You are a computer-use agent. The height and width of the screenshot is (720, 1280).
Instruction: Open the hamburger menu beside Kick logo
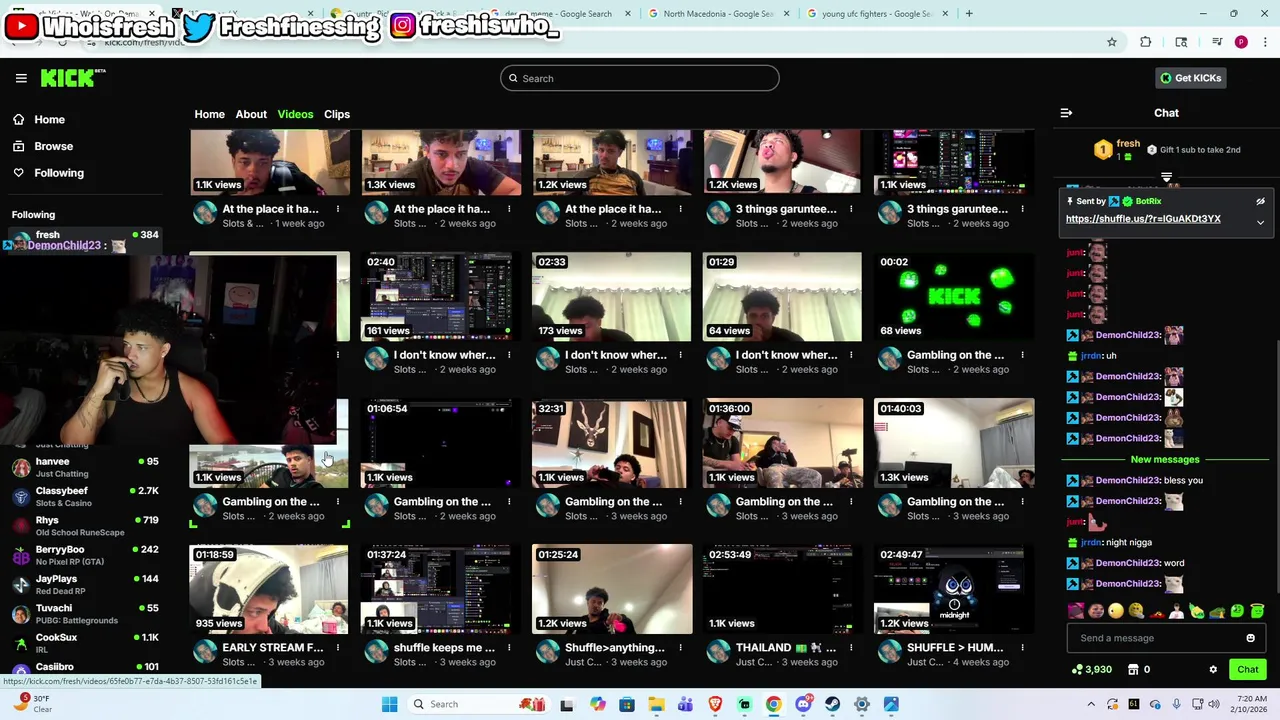point(21,78)
